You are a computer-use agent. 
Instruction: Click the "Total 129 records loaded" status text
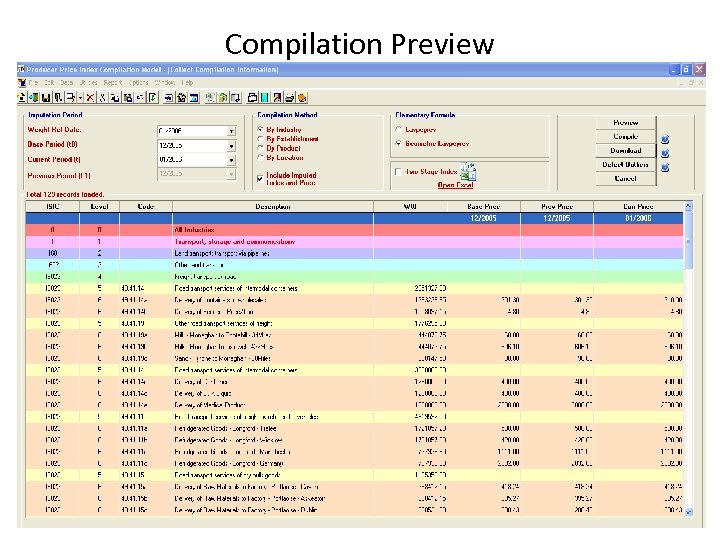(x=65, y=194)
